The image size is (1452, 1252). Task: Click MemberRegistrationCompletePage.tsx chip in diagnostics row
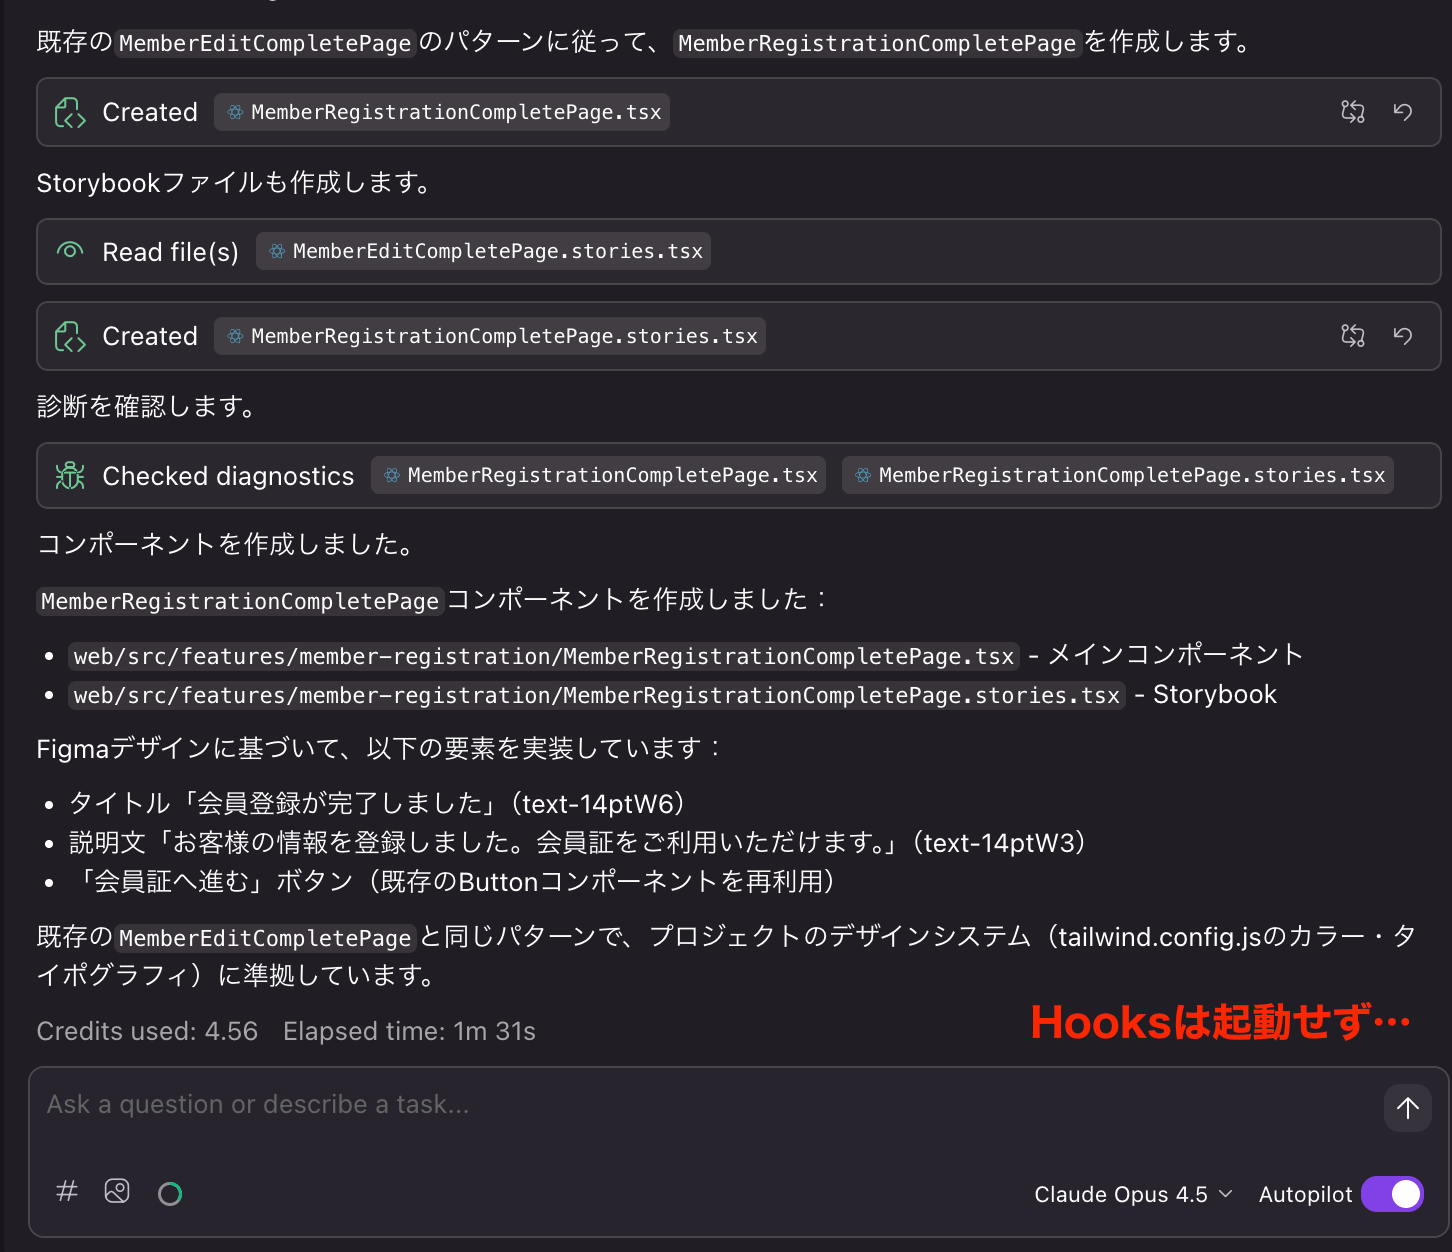(598, 475)
